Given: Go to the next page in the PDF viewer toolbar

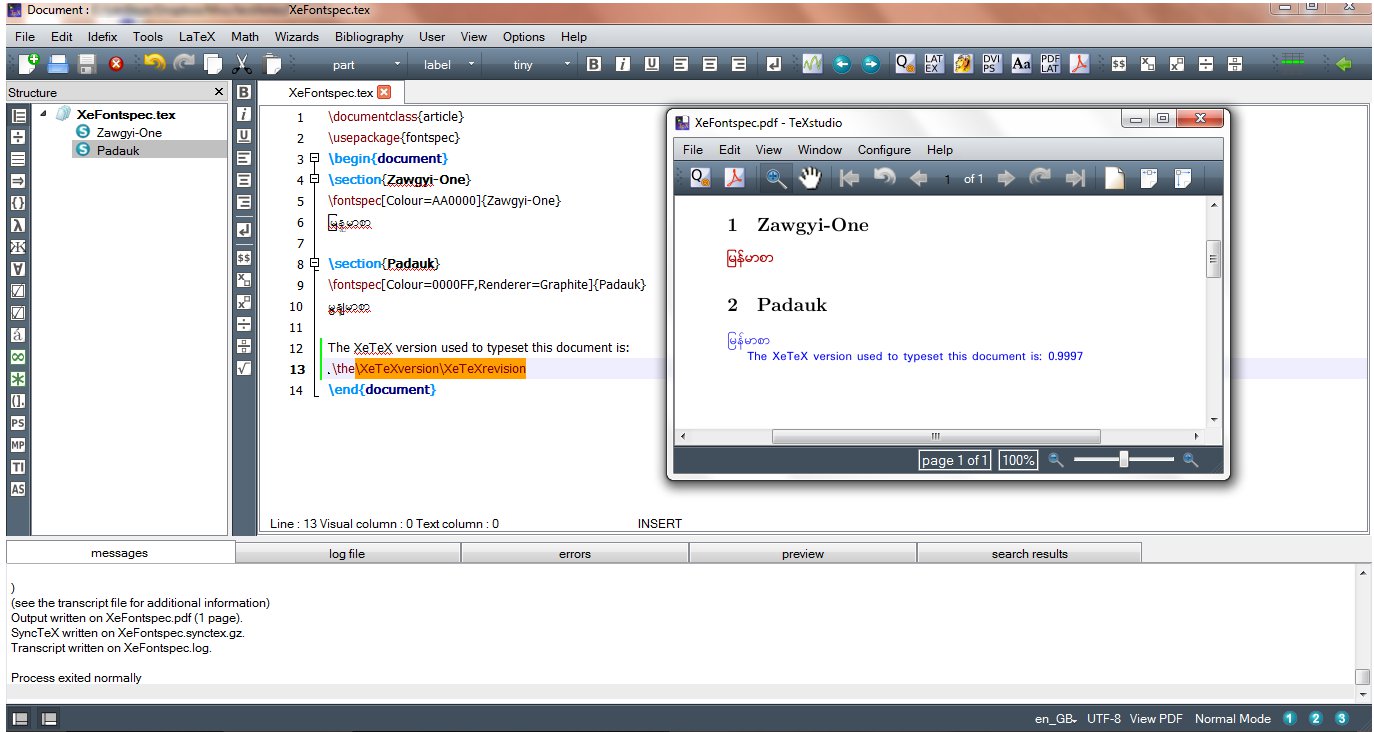Looking at the screenshot, I should tap(1006, 178).
